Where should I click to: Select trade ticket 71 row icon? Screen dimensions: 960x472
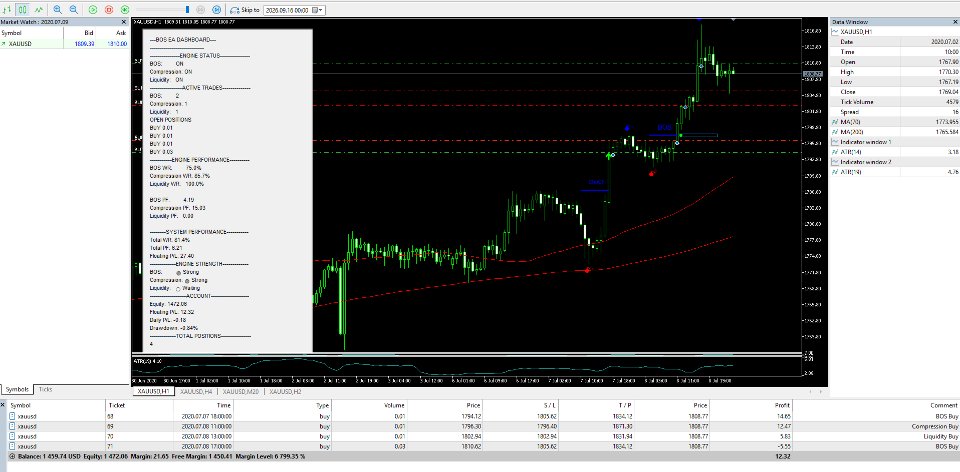tap(13, 446)
